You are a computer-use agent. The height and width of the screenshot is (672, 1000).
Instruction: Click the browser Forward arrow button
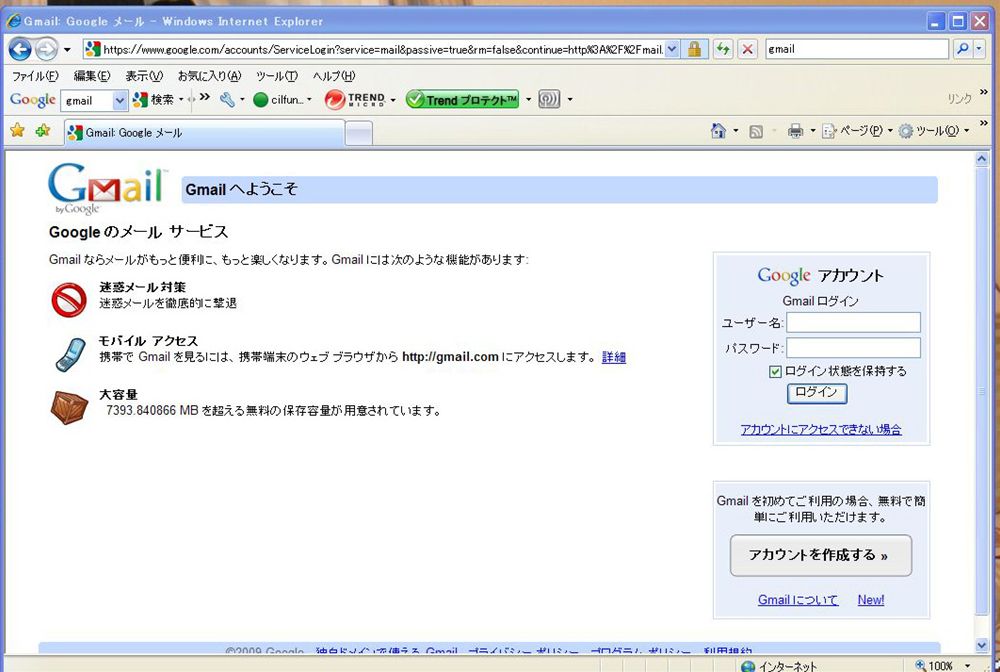pyautogui.click(x=46, y=49)
